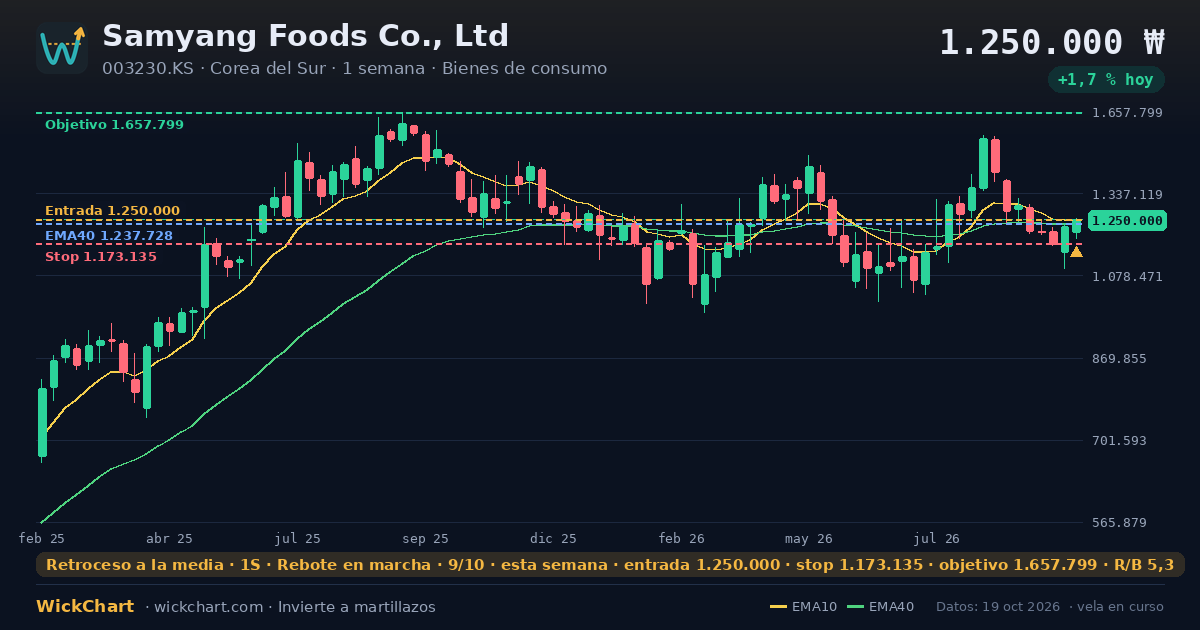Click the yellow retroceso a la media summary banner
The image size is (1200, 630).
(610, 565)
